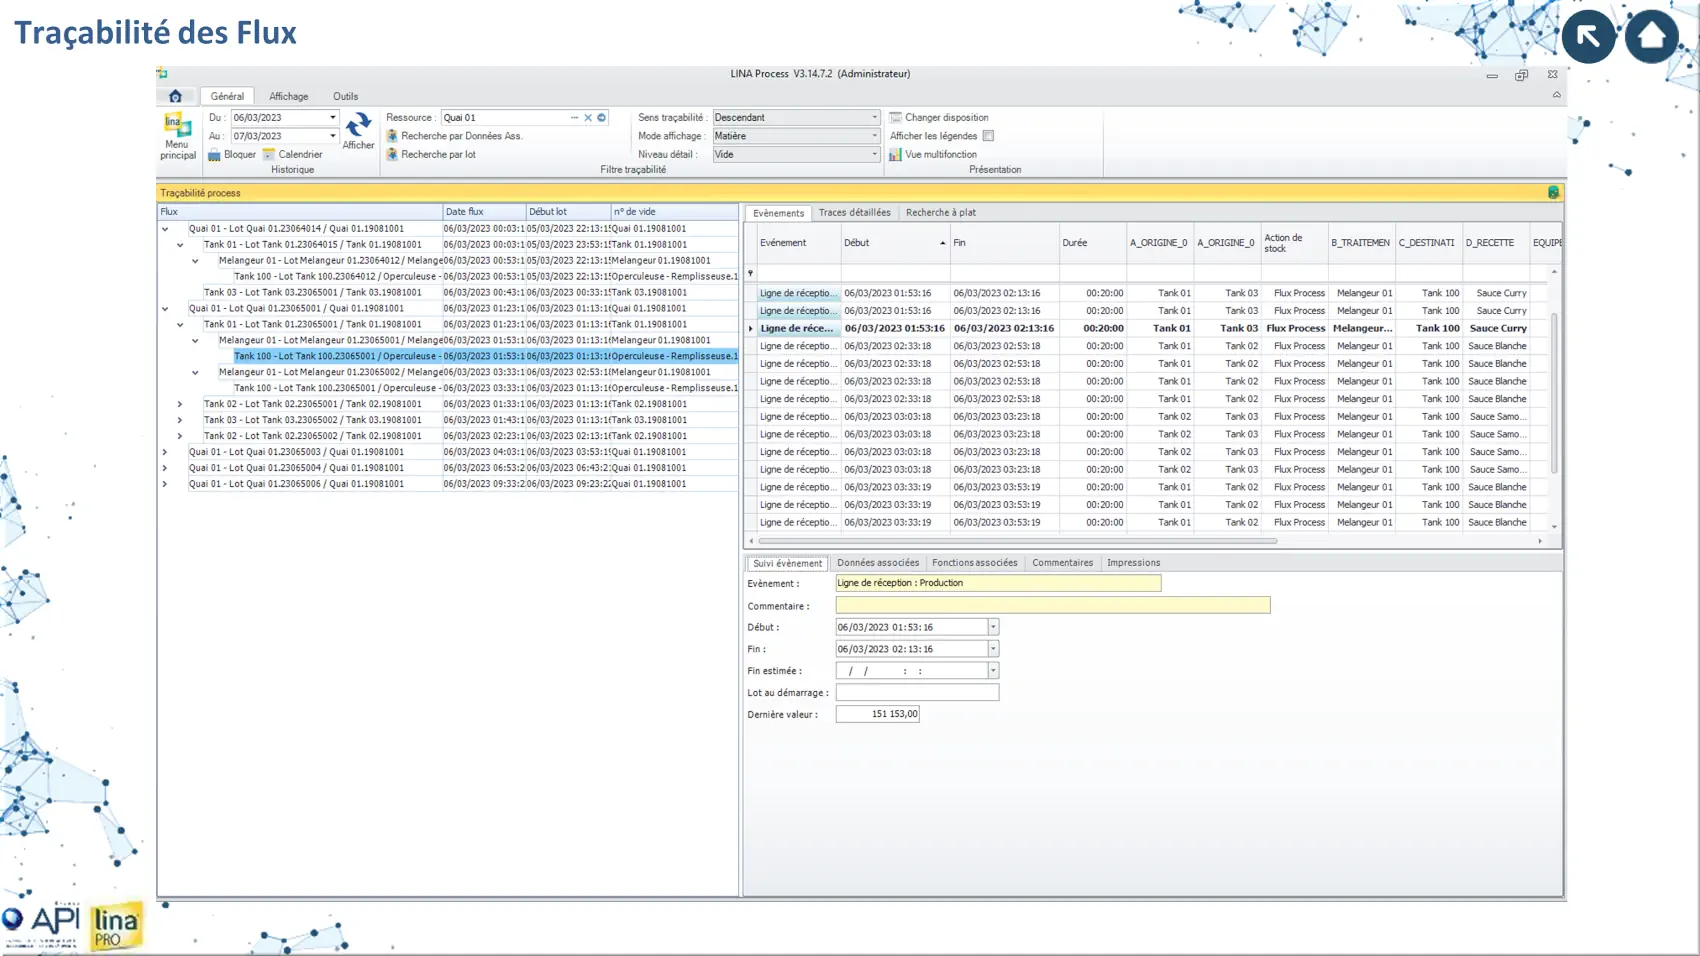Click into the Commentaire input field

coord(1052,605)
